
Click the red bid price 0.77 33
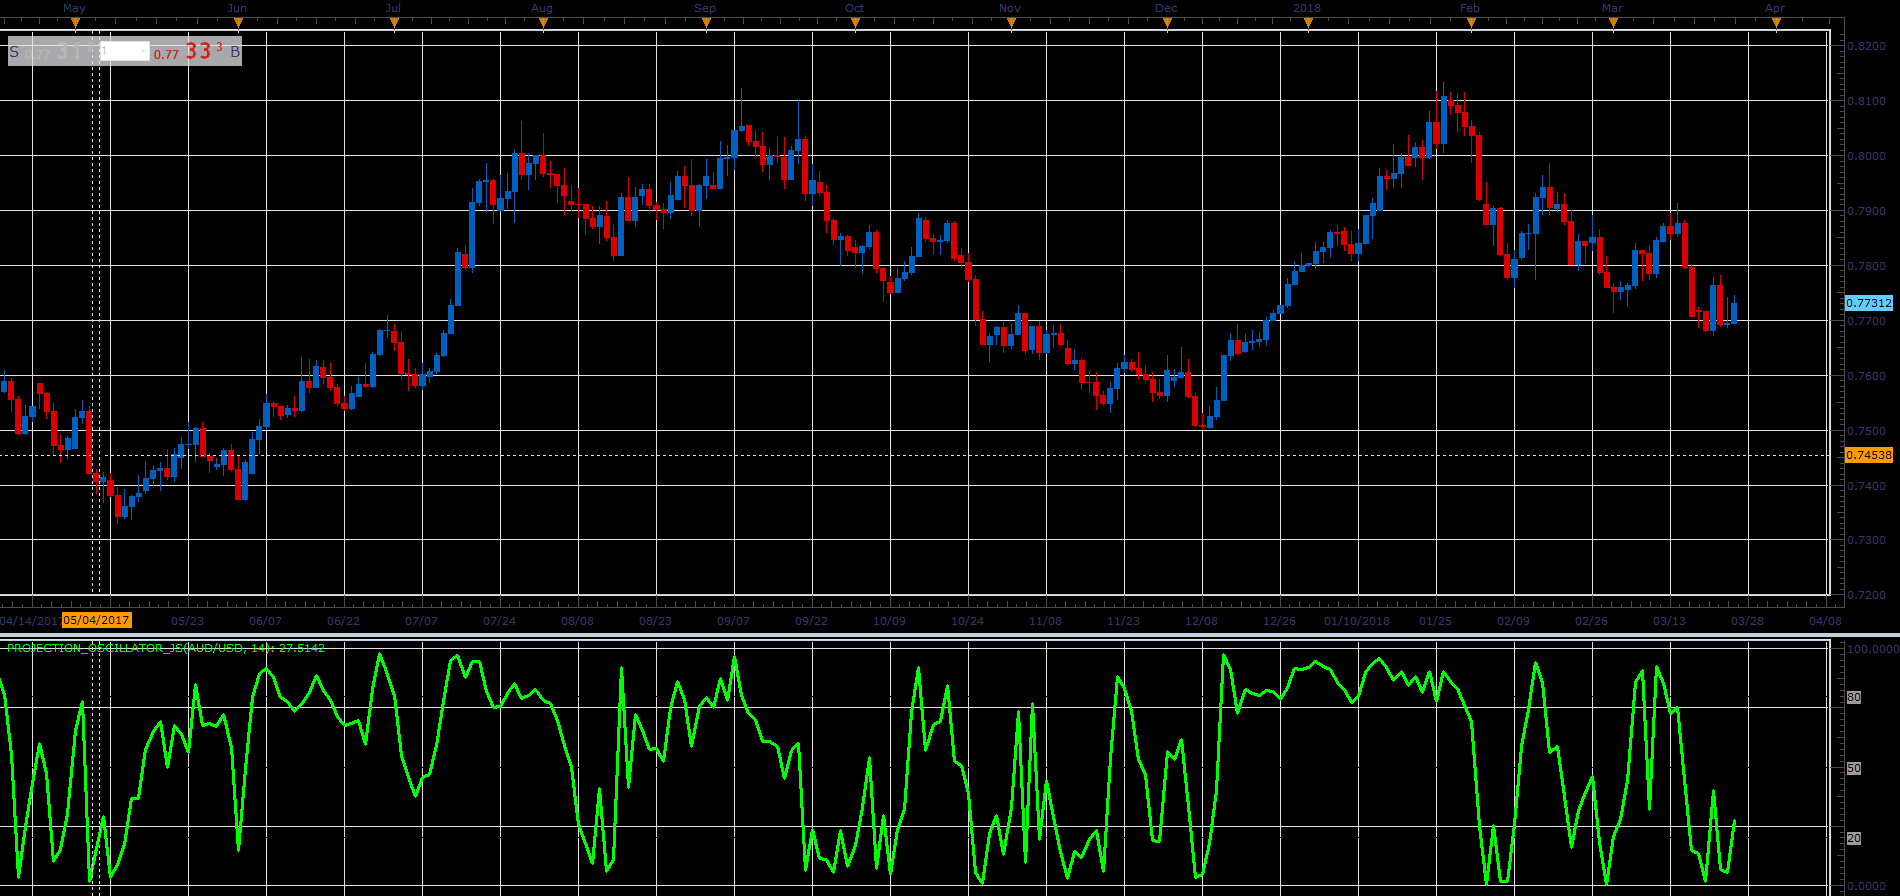tap(188, 52)
